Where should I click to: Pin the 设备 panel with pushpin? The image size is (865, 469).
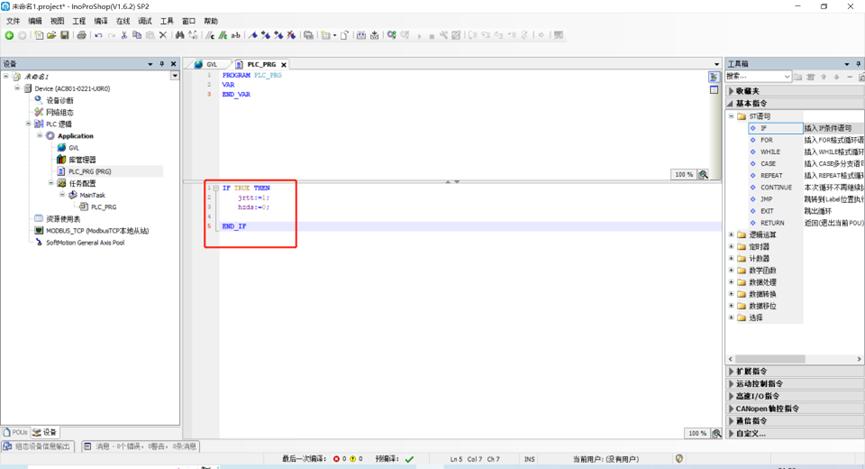[x=161, y=64]
